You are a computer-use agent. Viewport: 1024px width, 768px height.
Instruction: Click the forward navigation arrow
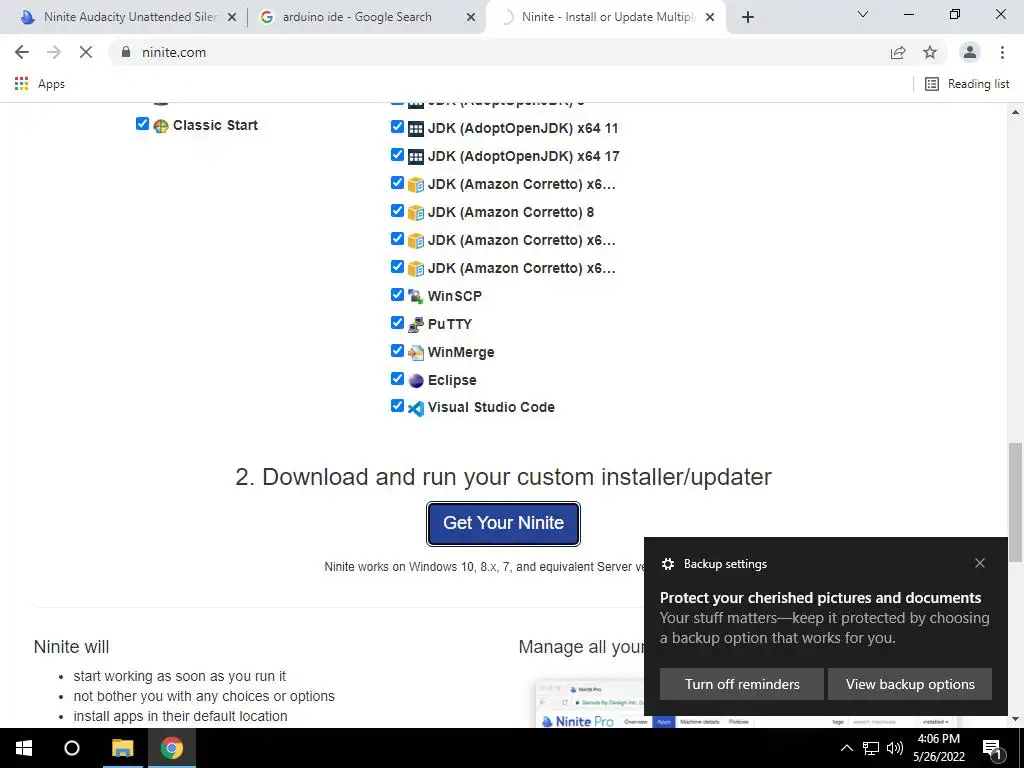click(54, 52)
